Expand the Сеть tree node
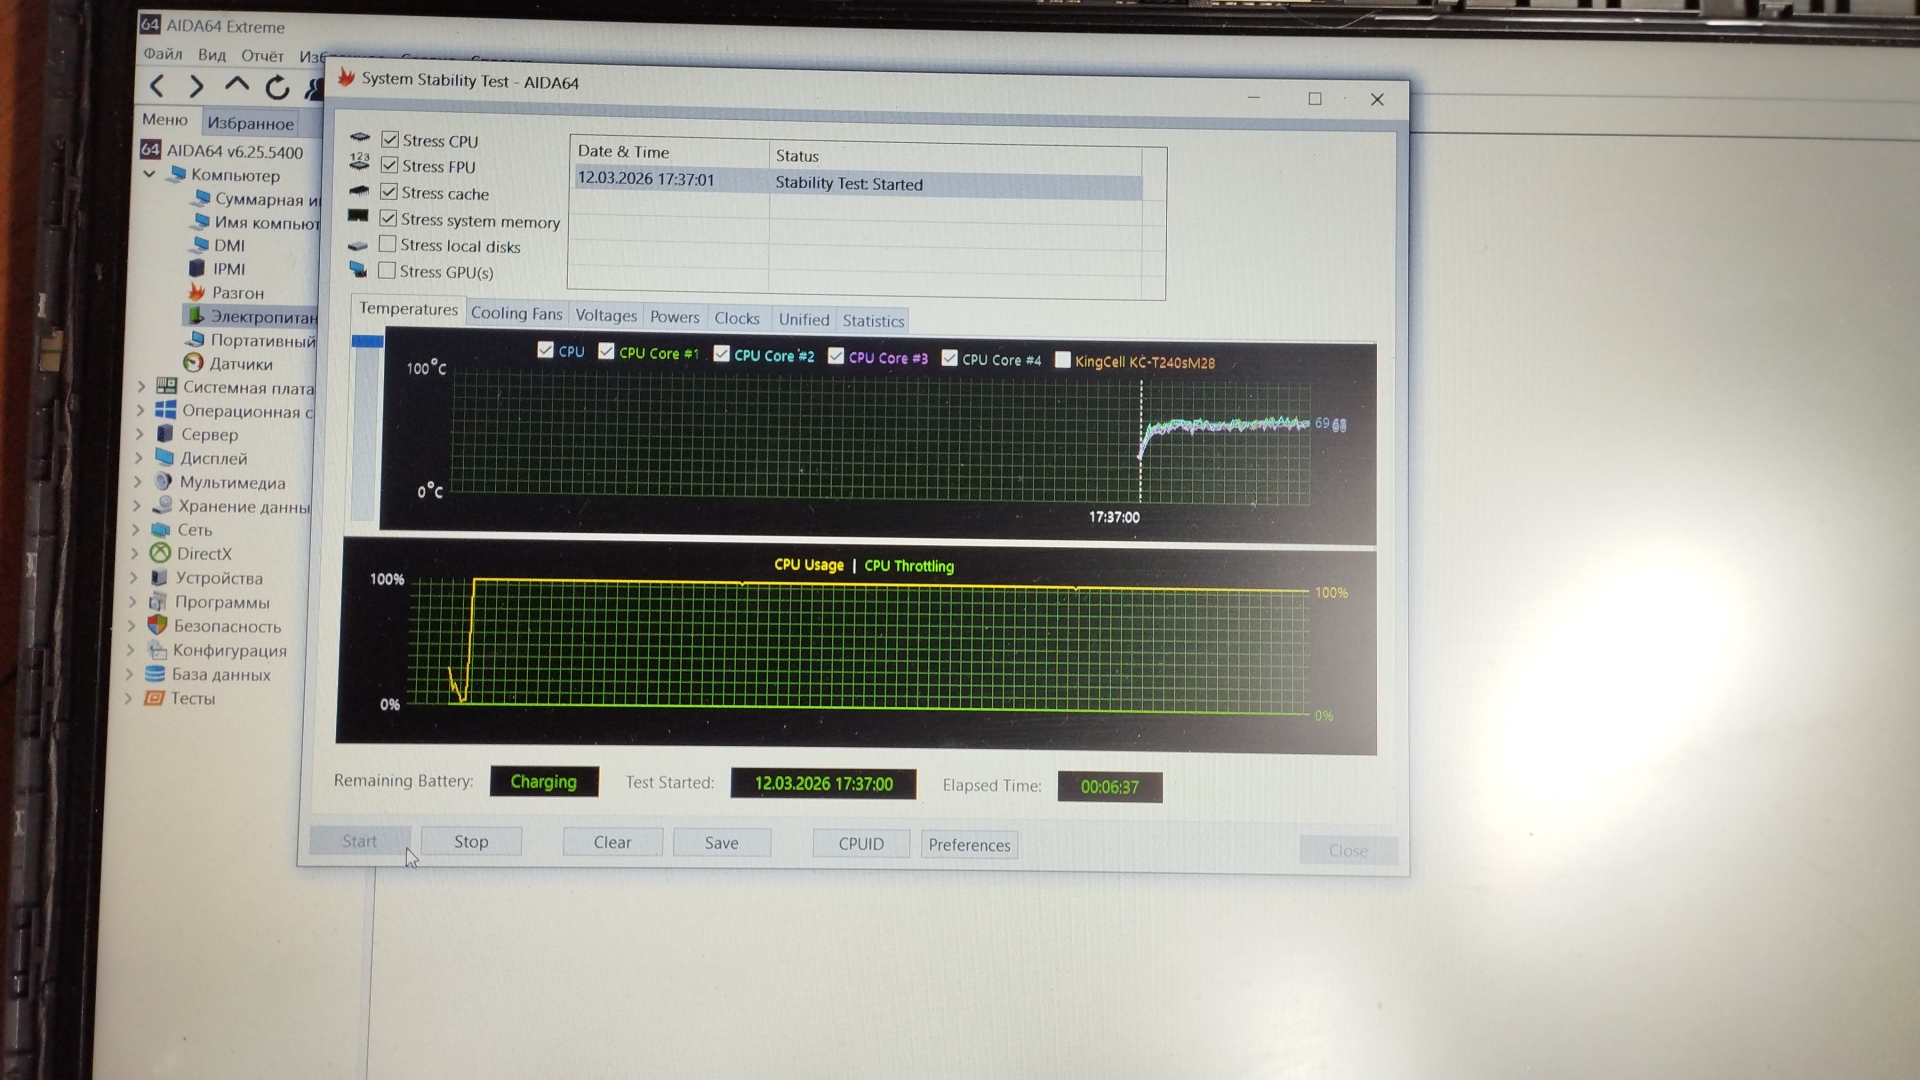Viewport: 1920px width, 1080px height. pyautogui.click(x=136, y=530)
